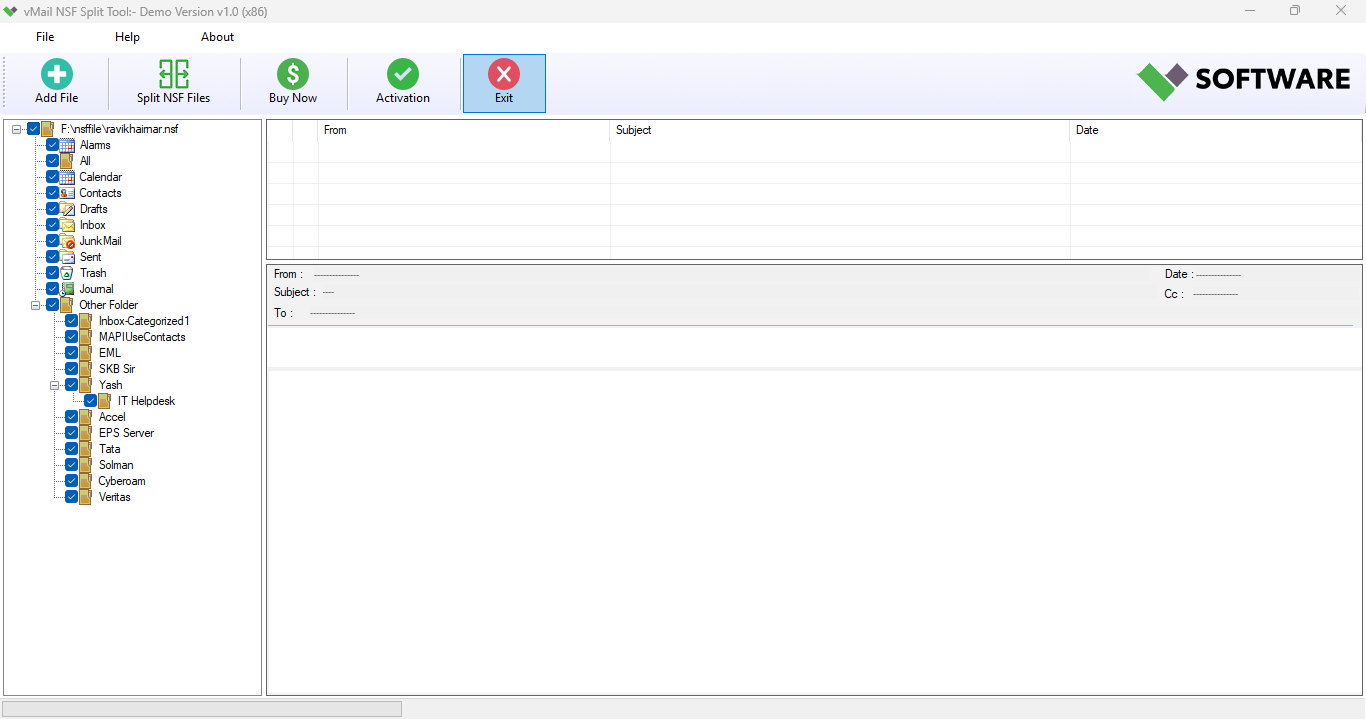Viewport: 1366px width, 720px height.
Task: Uncheck the Cyberoam checkbox
Action: (x=72, y=481)
